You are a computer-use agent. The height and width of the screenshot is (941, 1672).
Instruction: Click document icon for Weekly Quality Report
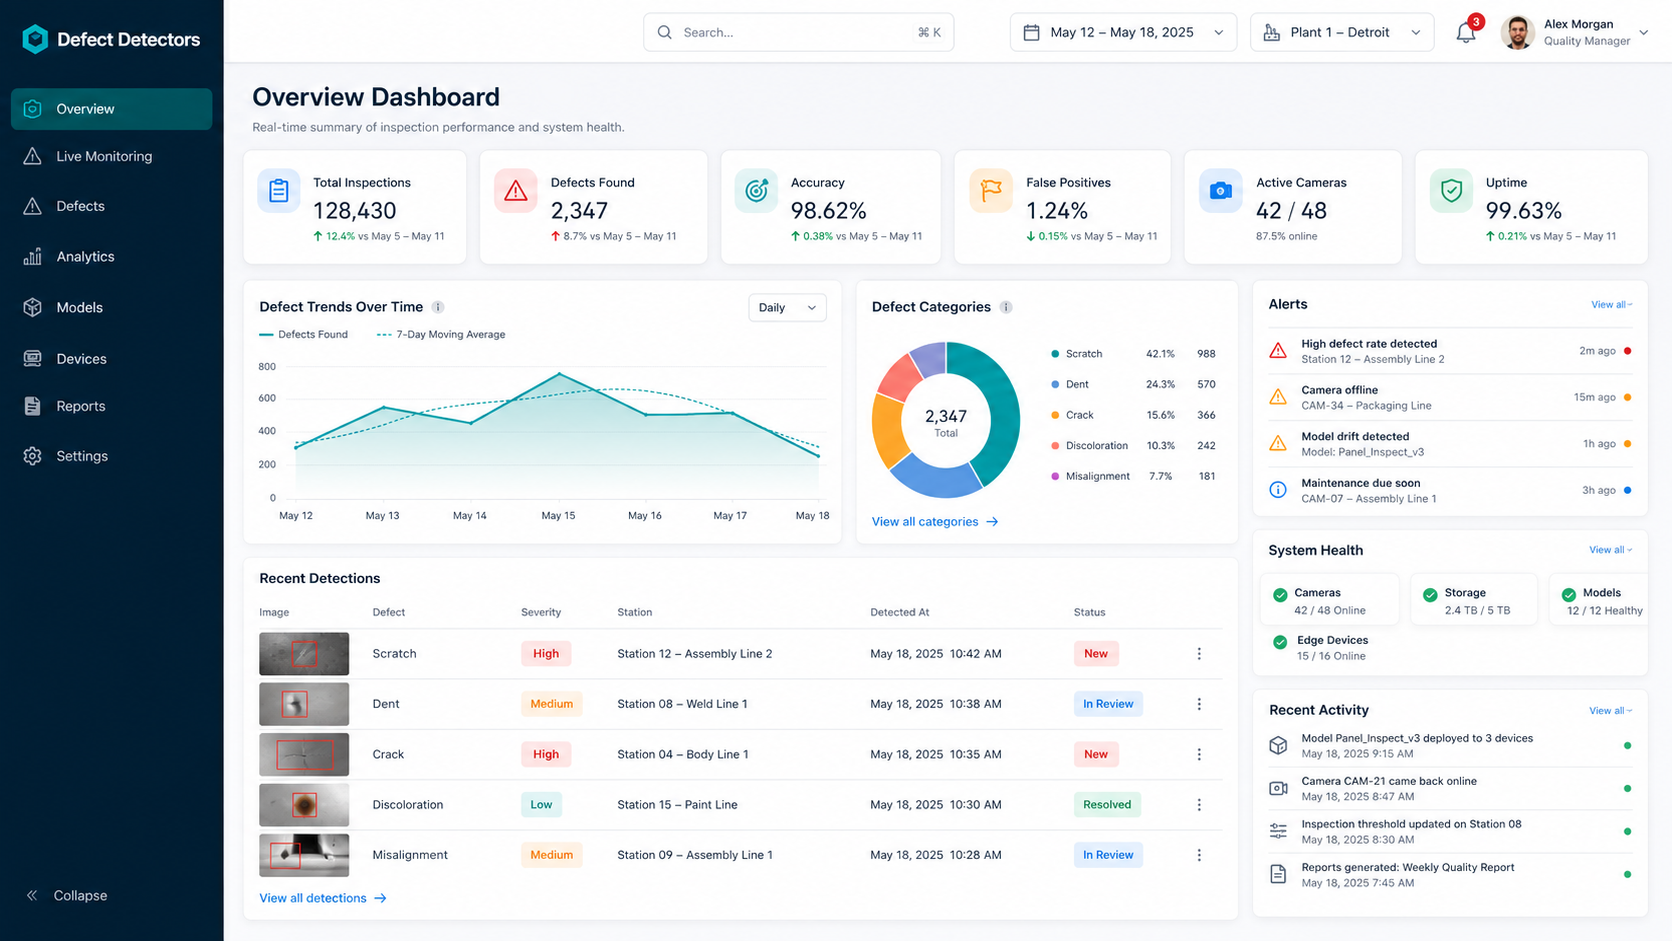click(x=1278, y=874)
